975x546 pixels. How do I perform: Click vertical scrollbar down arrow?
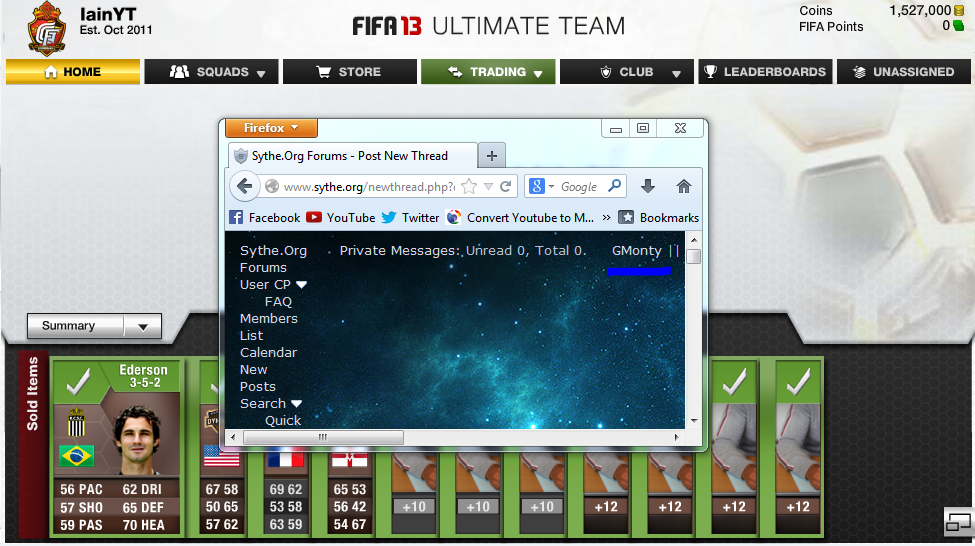click(694, 421)
